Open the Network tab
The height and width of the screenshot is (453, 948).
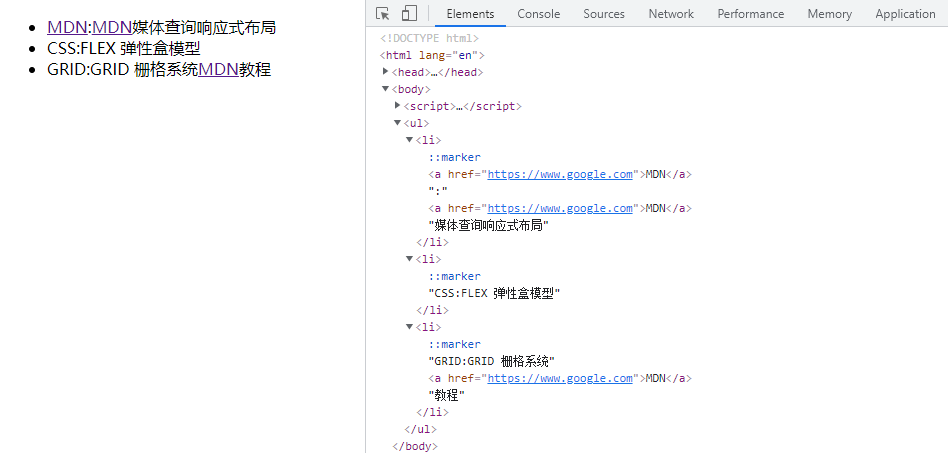(671, 13)
